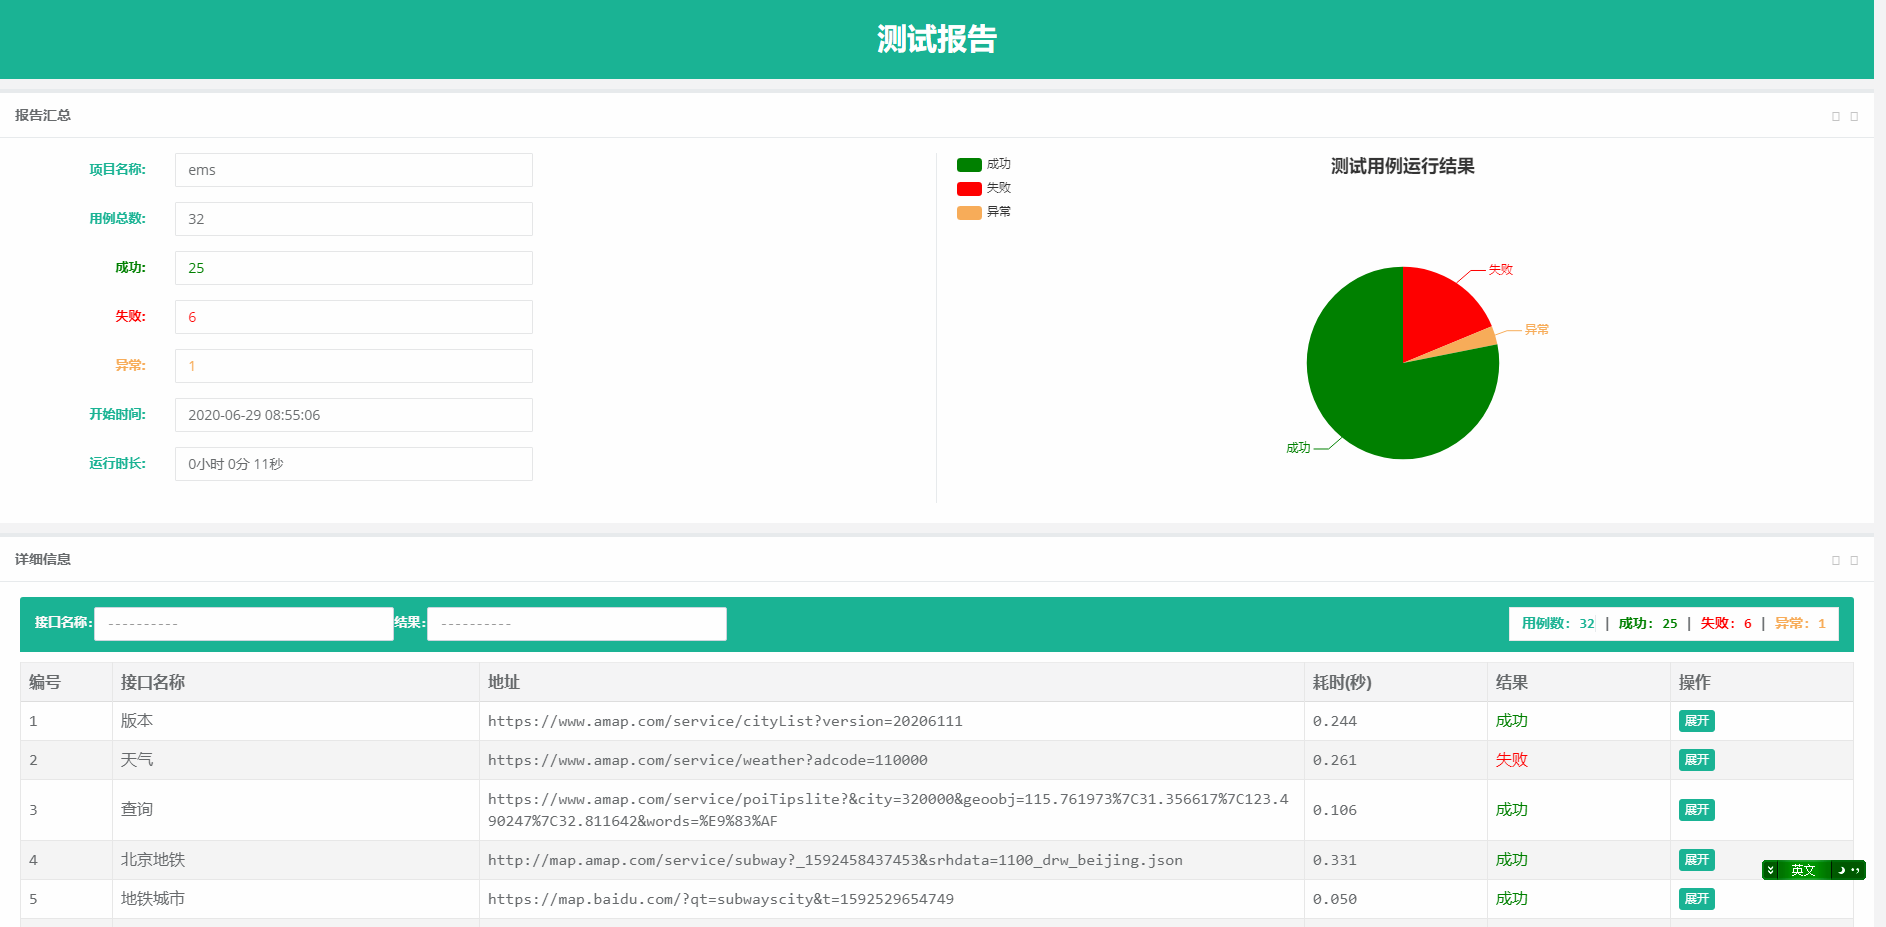
Task: Click the 详细信息 panel heading
Action: 43,559
